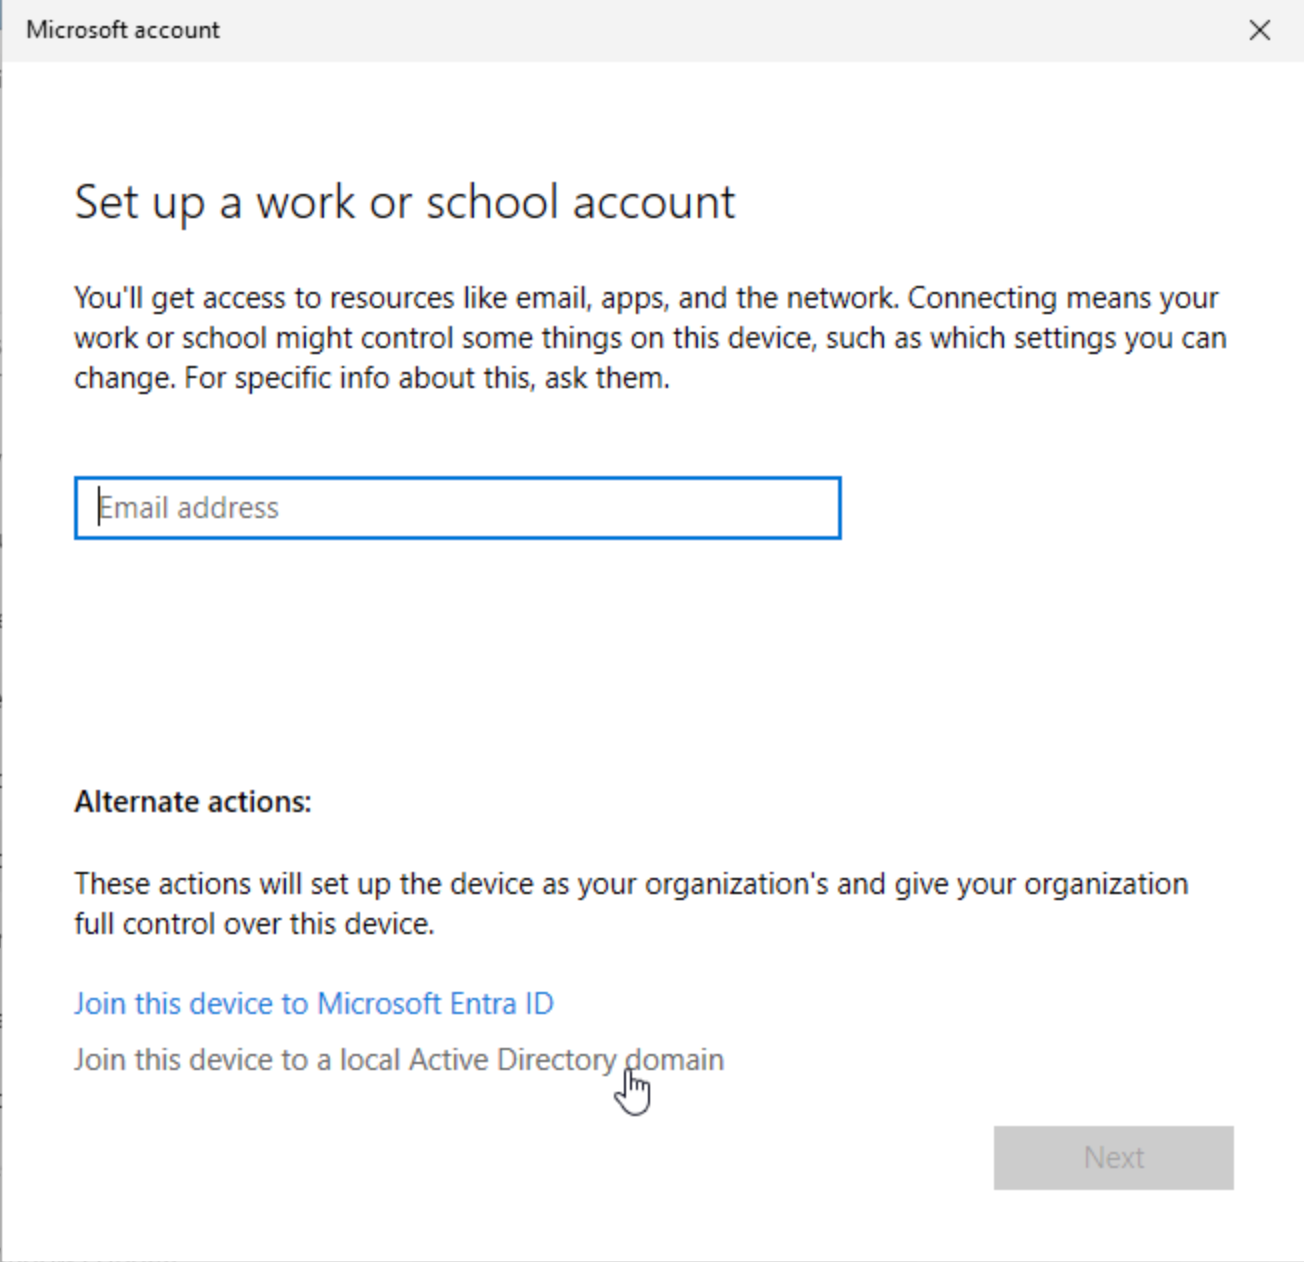Screen dimensions: 1304x1262
Task: Click the Microsoft account title bar text
Action: click(123, 30)
